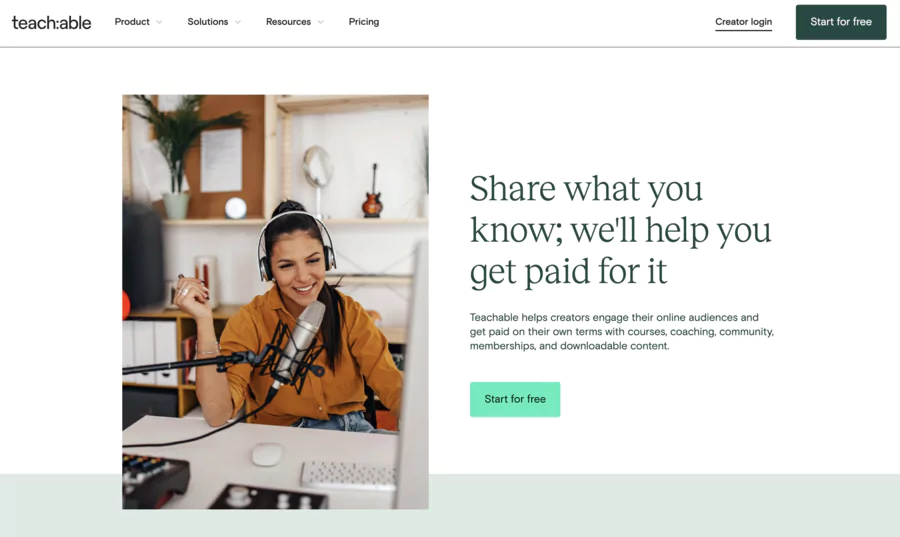Screen dimensions: 900x537
Task: Click the 'Share what you know' headline
Action: point(620,230)
